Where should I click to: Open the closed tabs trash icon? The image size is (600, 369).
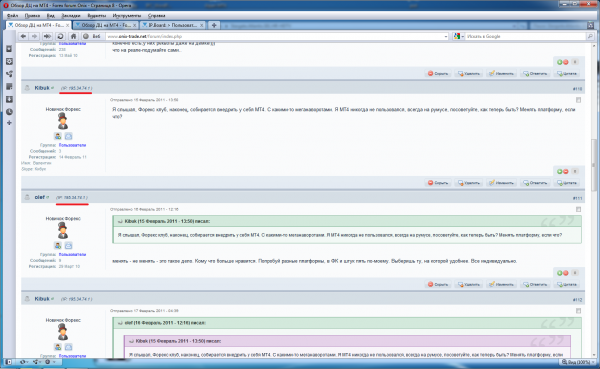point(591,25)
